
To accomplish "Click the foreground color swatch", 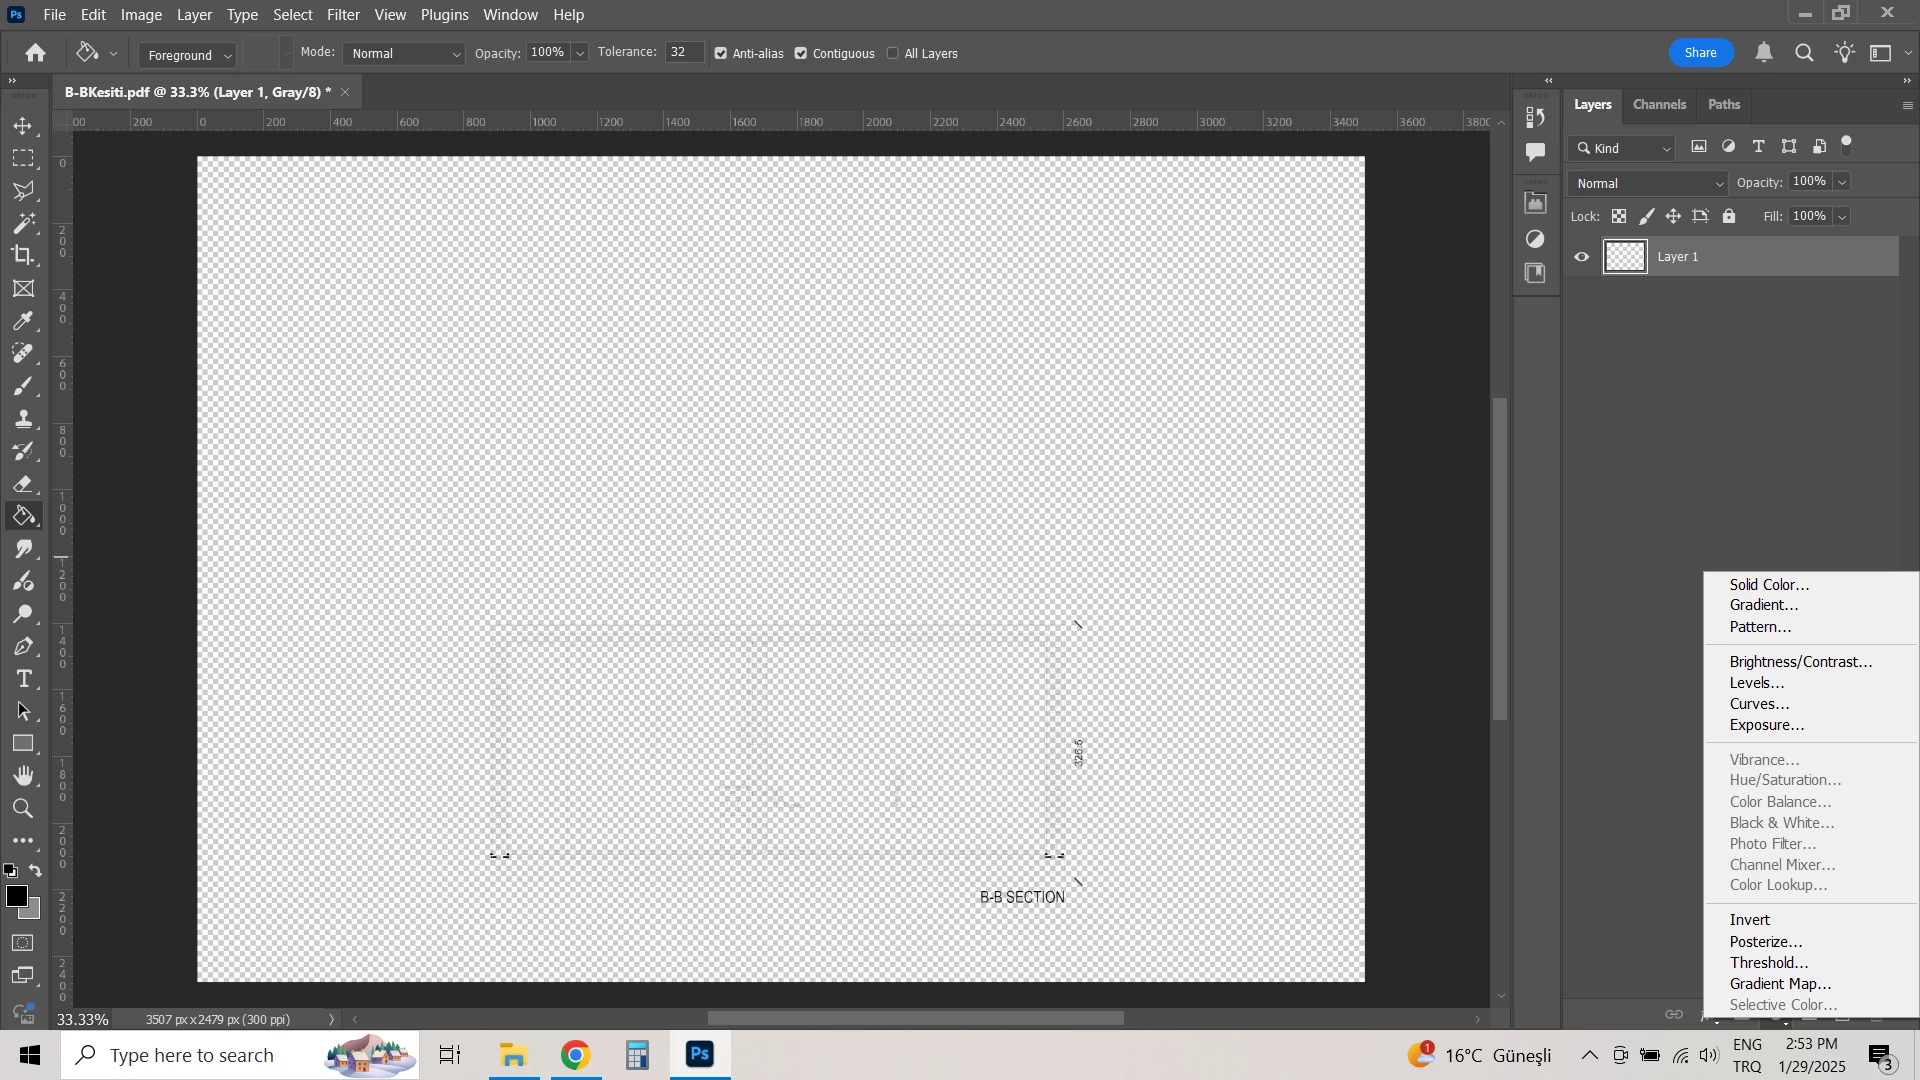I will tap(16, 897).
